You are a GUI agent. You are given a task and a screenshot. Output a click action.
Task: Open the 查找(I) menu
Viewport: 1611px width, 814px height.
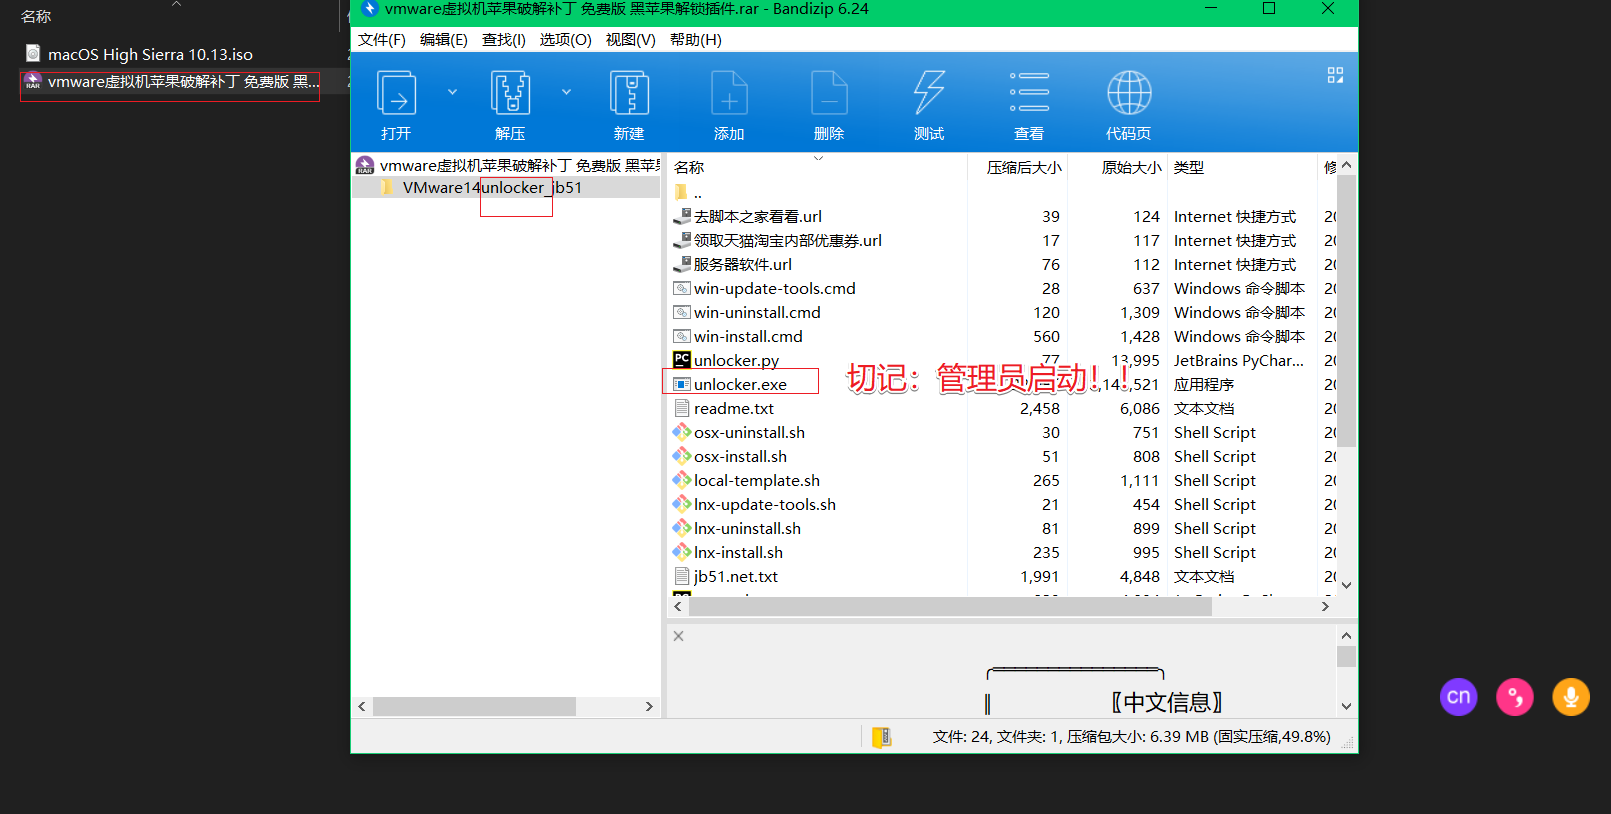click(x=504, y=40)
